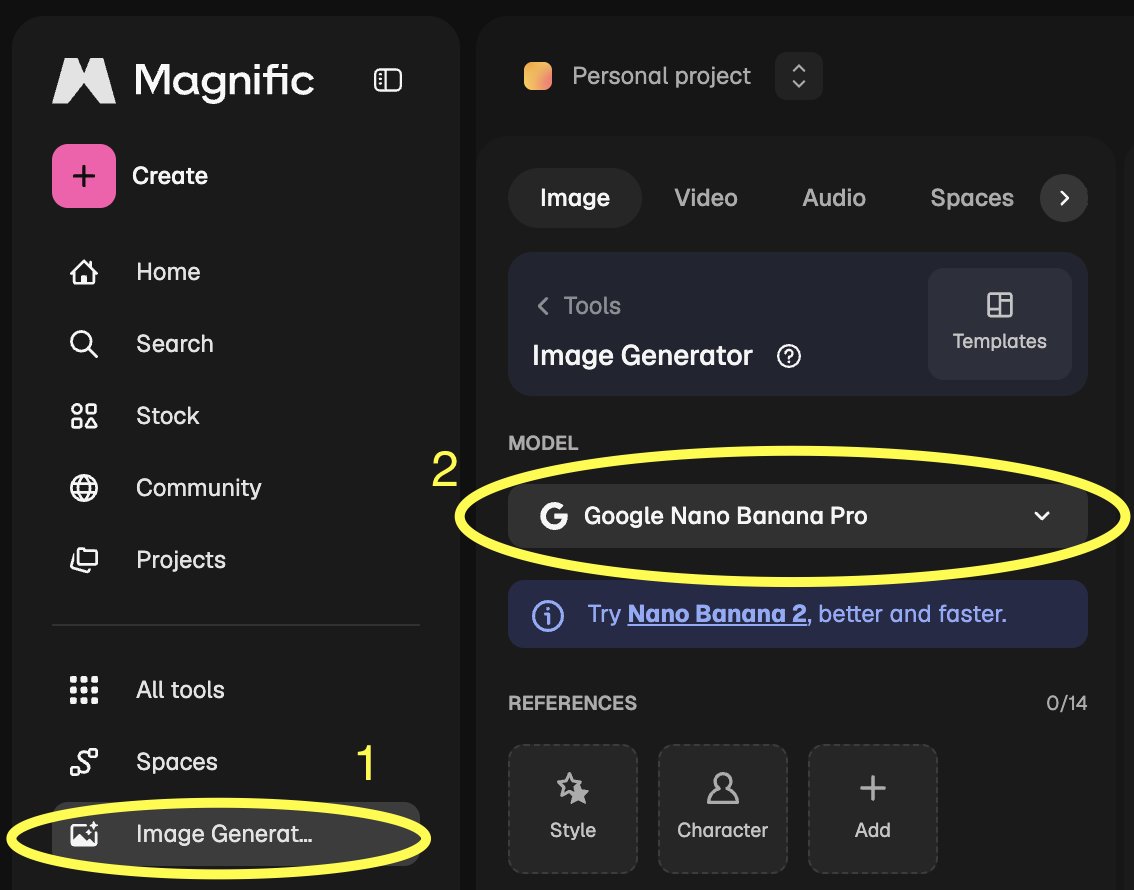Show more tabs with the right arrow
Image resolution: width=1134 pixels, height=890 pixels.
click(1064, 198)
